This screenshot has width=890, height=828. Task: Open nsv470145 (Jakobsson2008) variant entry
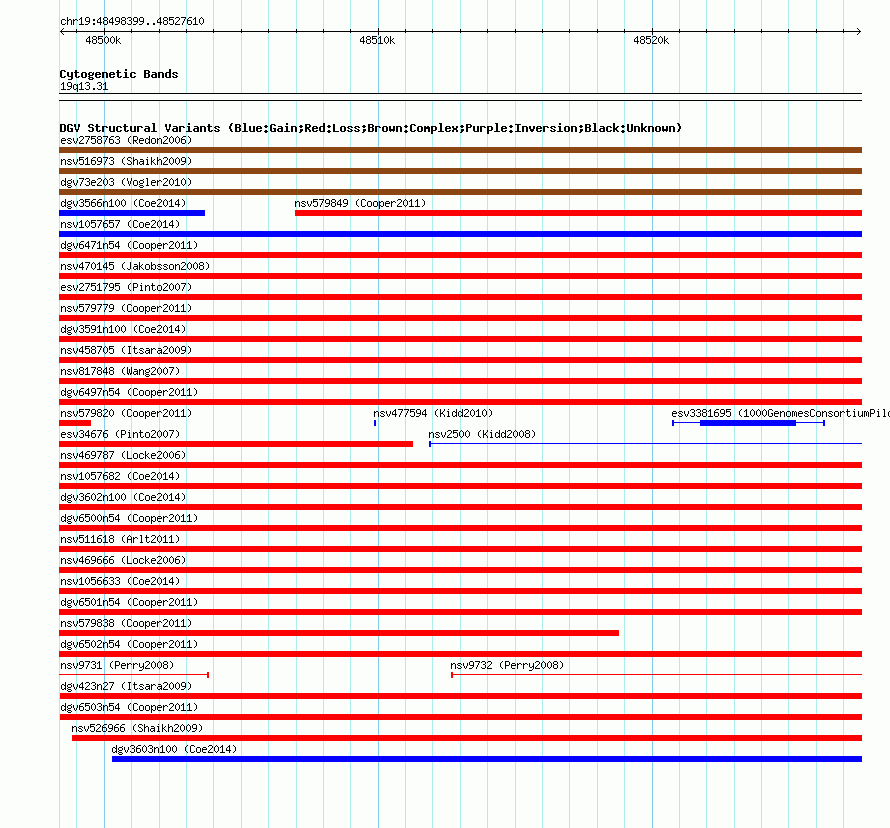click(135, 266)
